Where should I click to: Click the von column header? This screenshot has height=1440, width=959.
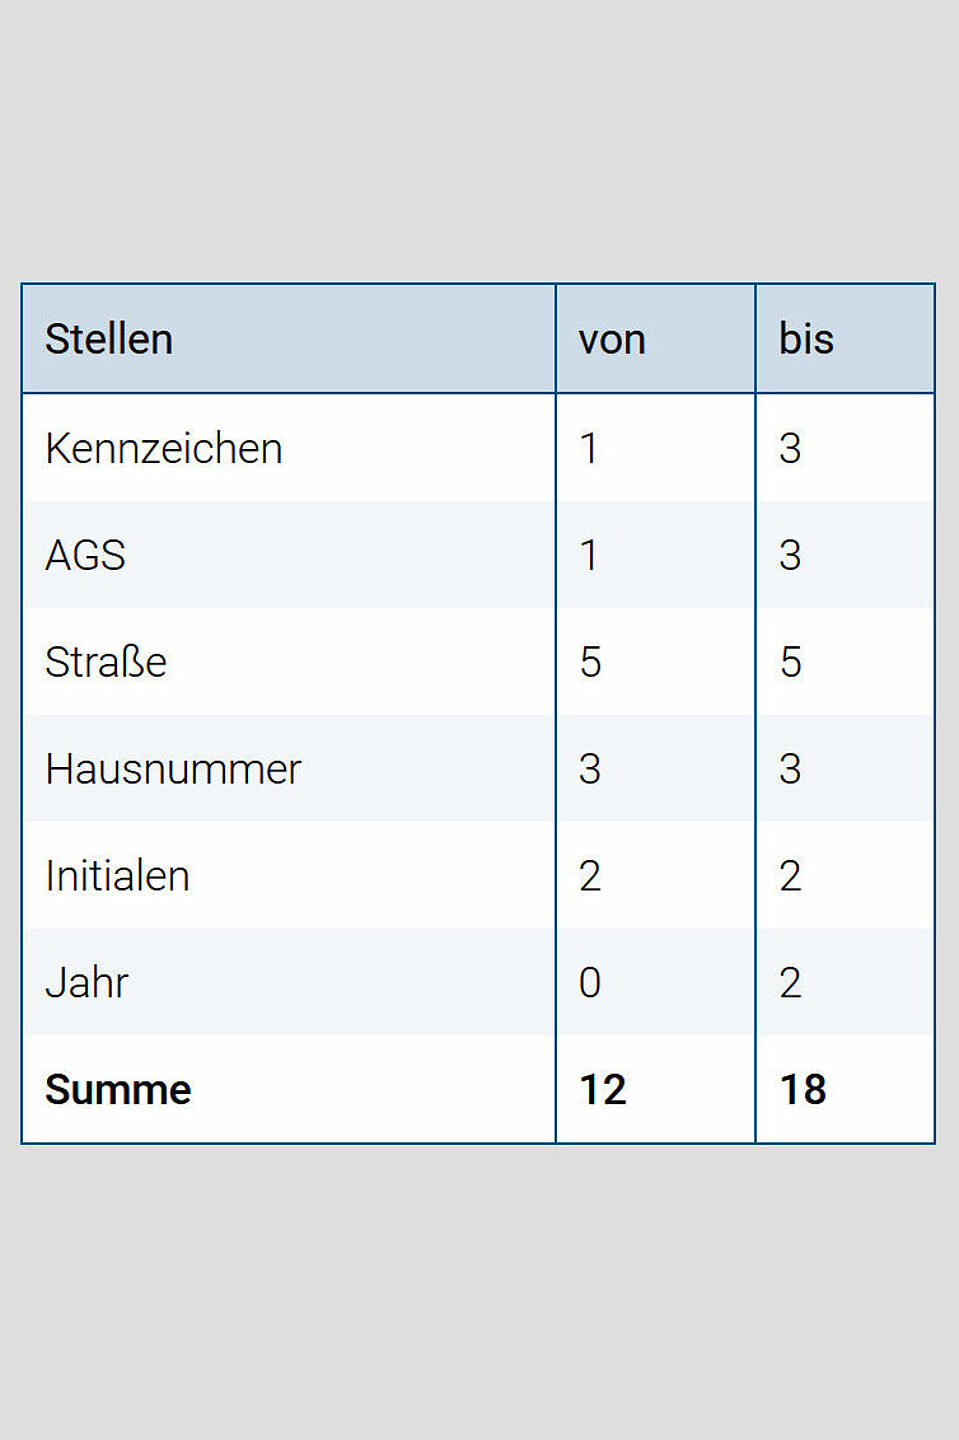point(612,340)
